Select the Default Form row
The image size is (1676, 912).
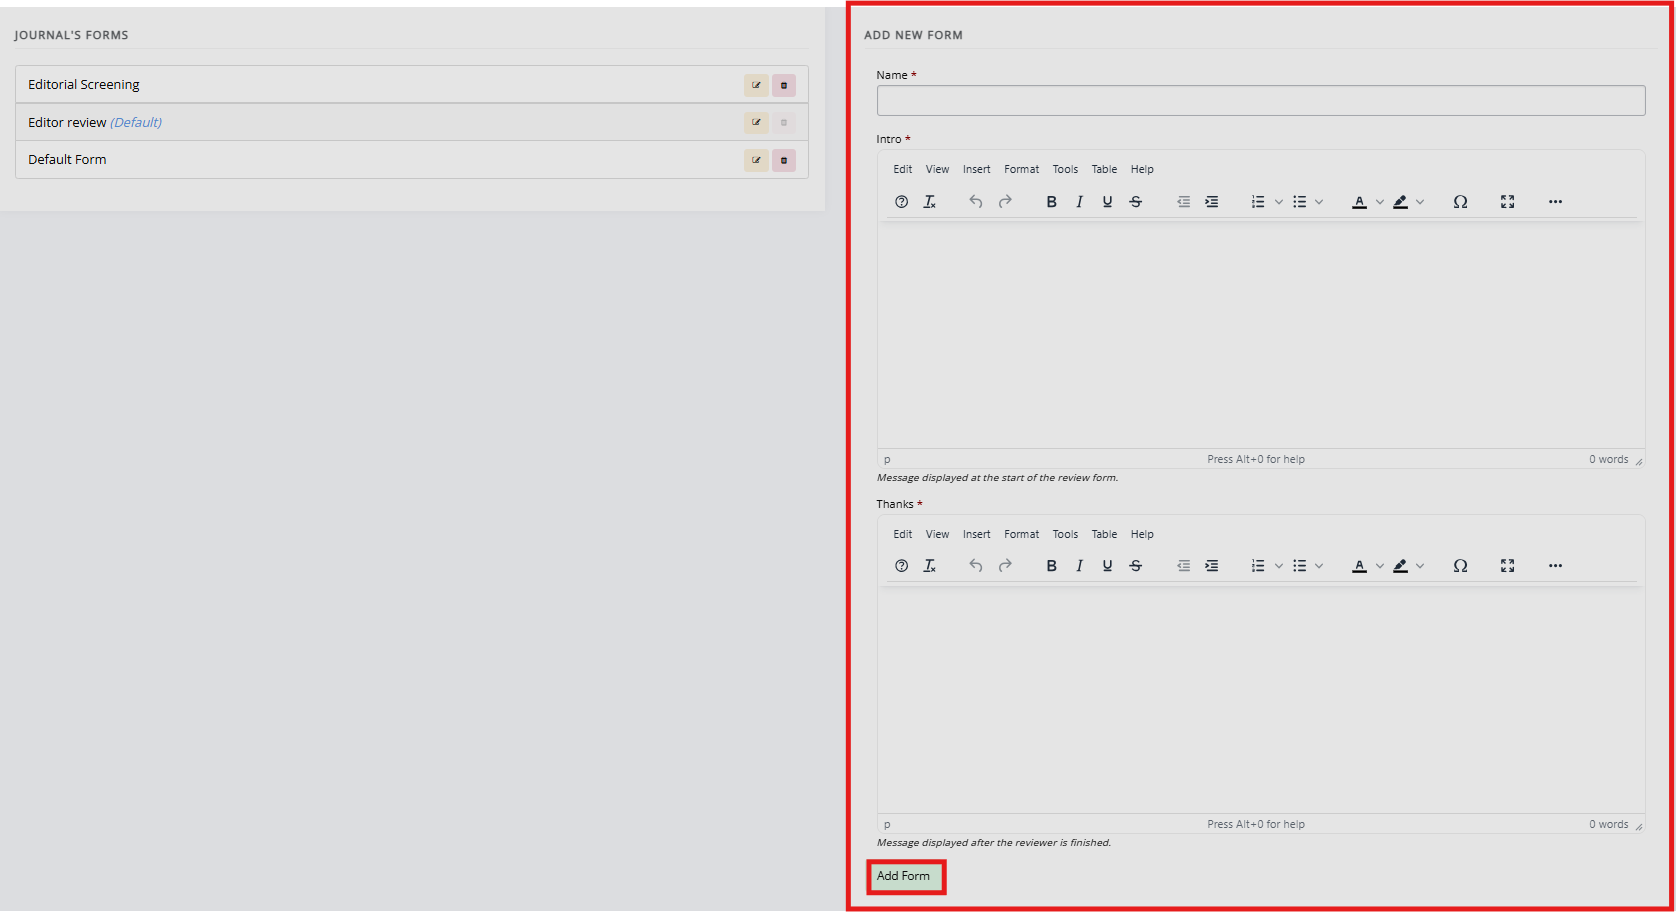tap(412, 160)
